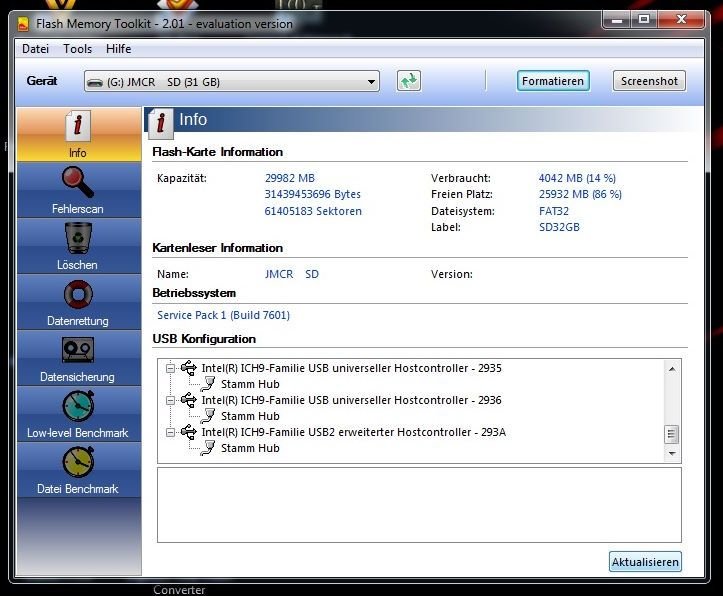Viewport: 723px width, 596px height.
Task: Select the USB2 erweiterter Hostcontroller 293A row
Action: click(x=354, y=432)
